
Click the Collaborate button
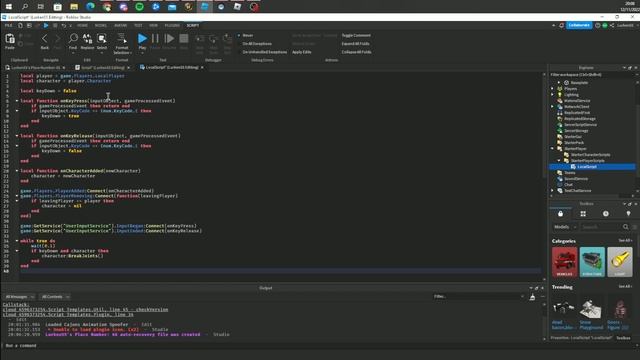point(579,25)
